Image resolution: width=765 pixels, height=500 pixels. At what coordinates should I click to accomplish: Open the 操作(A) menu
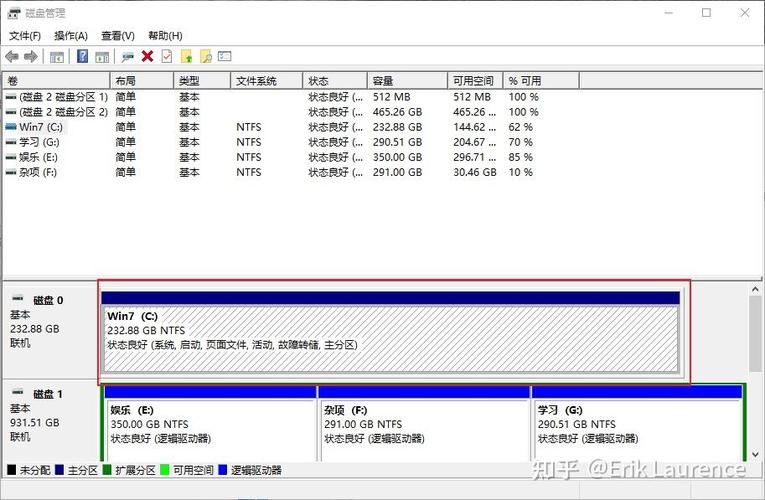71,36
